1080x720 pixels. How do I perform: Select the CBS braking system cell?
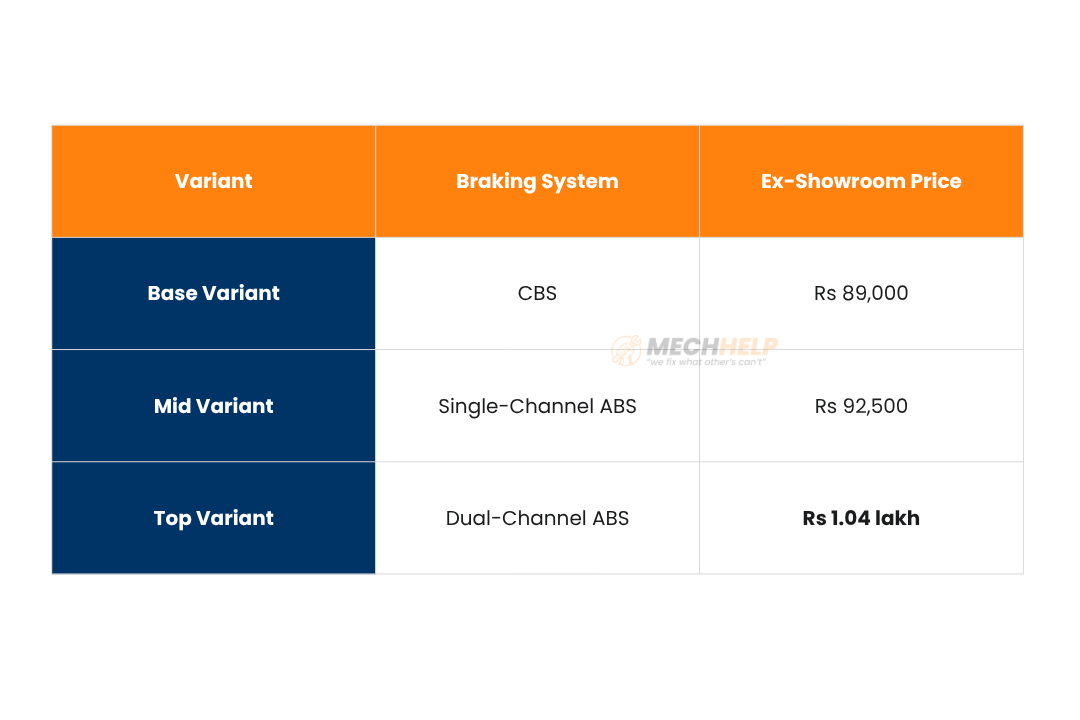coord(537,293)
